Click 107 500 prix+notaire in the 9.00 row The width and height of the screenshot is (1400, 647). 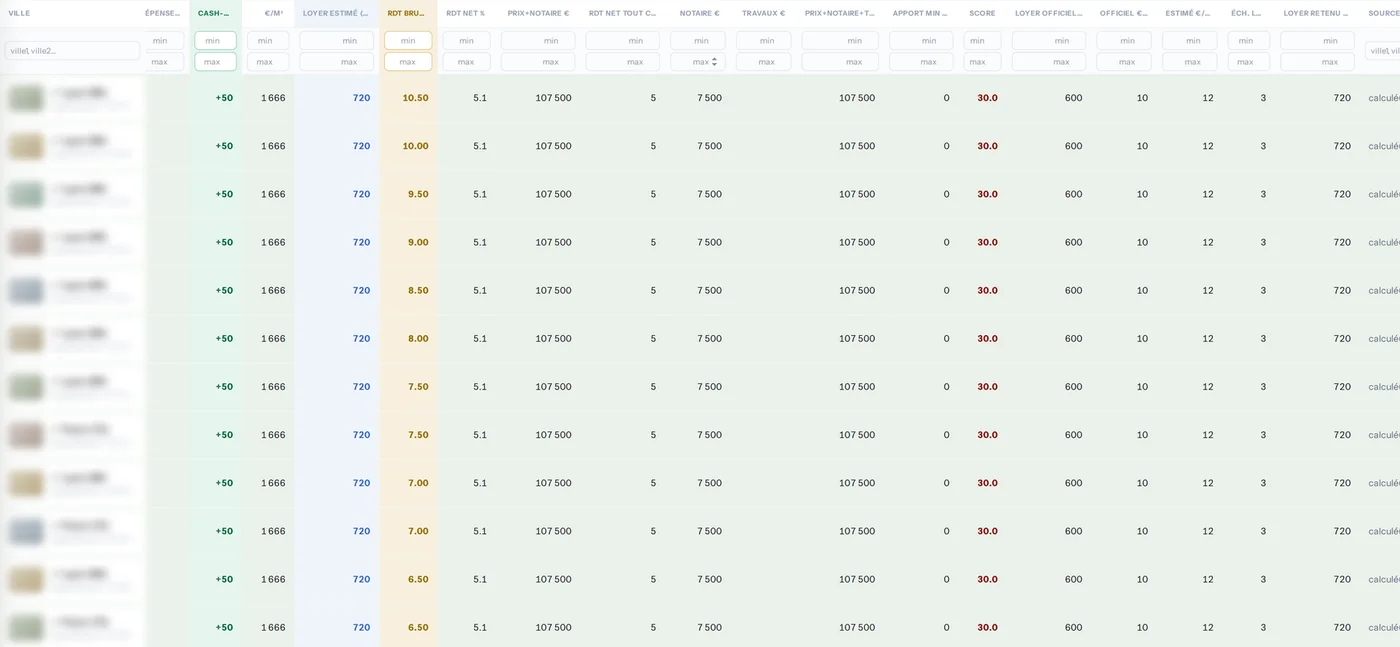coord(553,242)
